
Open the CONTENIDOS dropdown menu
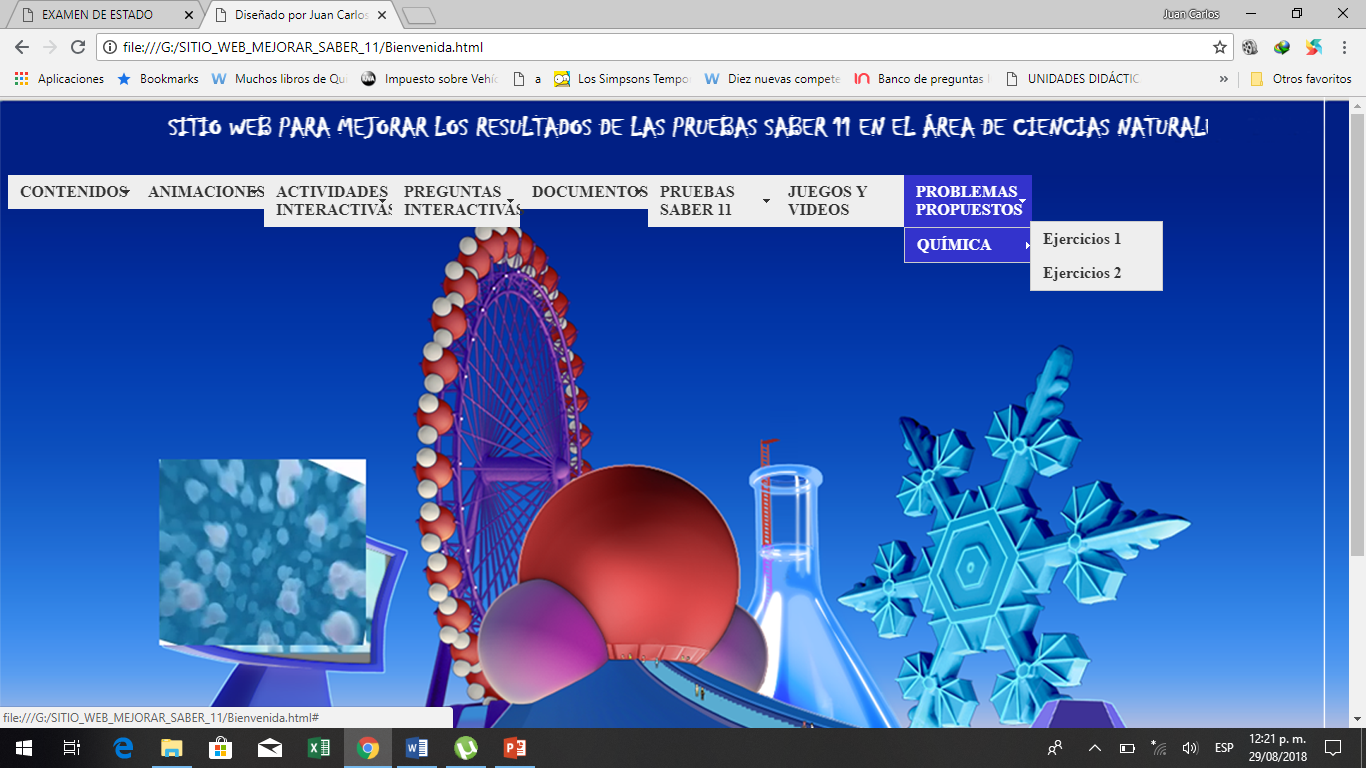[x=72, y=192]
